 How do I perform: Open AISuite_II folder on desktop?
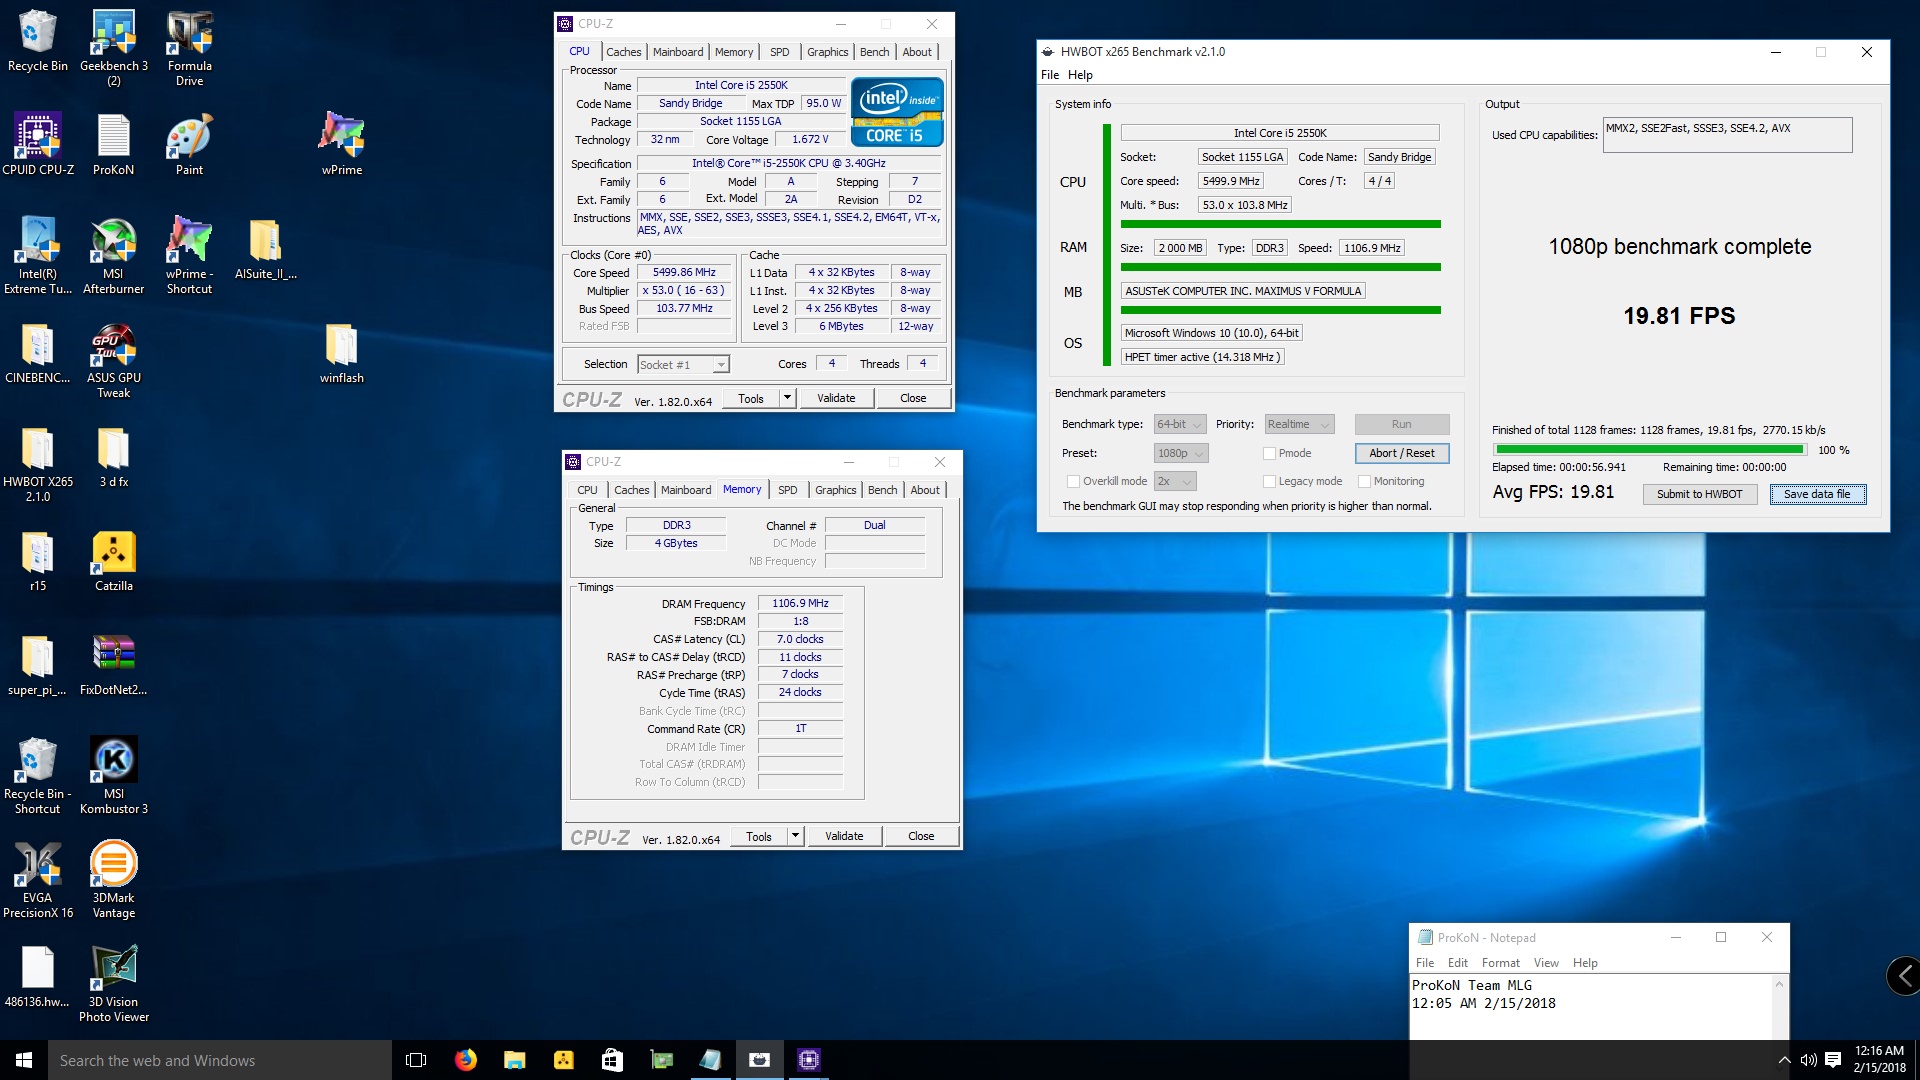265,249
